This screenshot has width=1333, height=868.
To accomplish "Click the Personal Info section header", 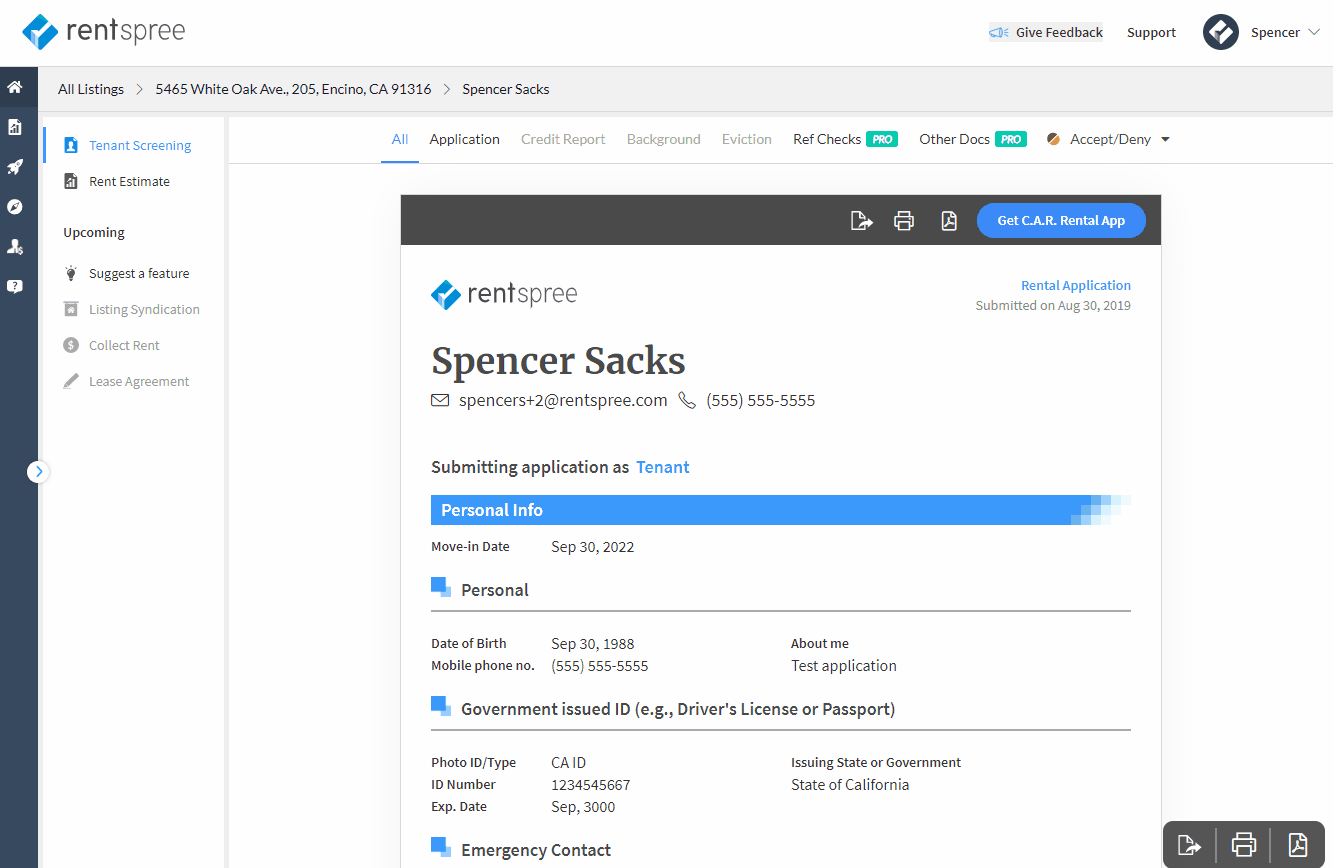I will (x=781, y=510).
